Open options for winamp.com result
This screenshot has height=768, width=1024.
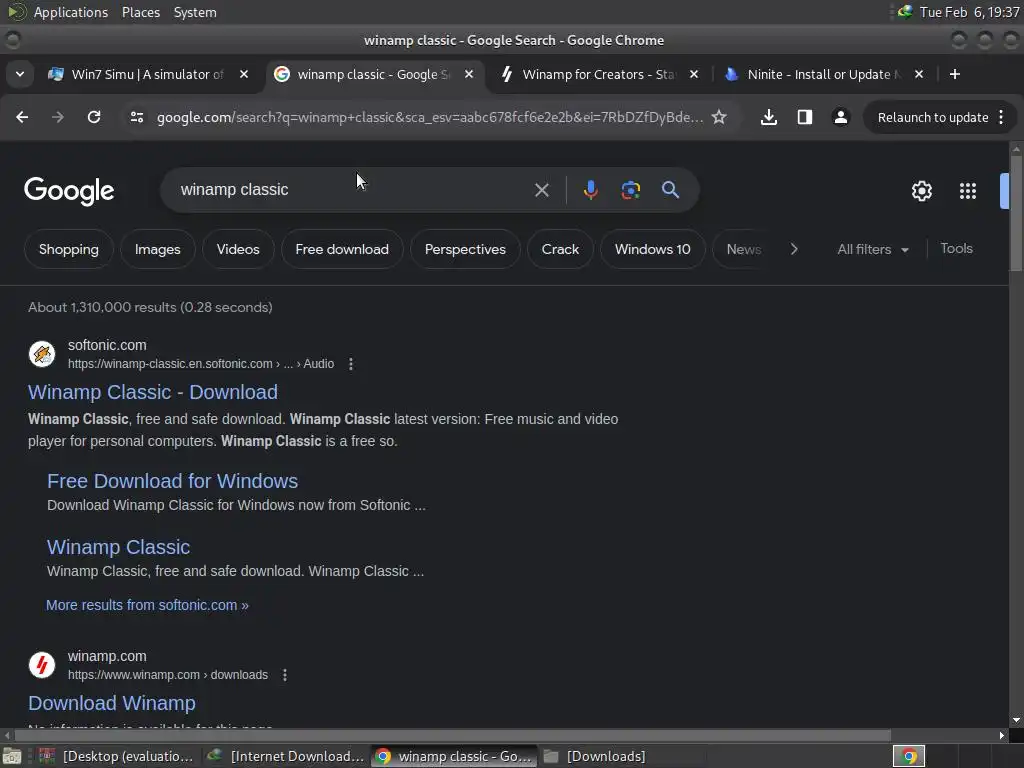pos(285,675)
